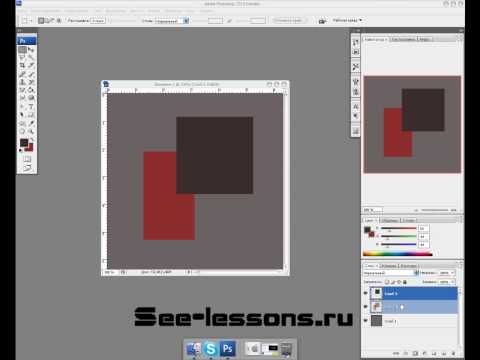The image size is (480, 360).
Task: Select the Eraser tool
Action: 22,90
